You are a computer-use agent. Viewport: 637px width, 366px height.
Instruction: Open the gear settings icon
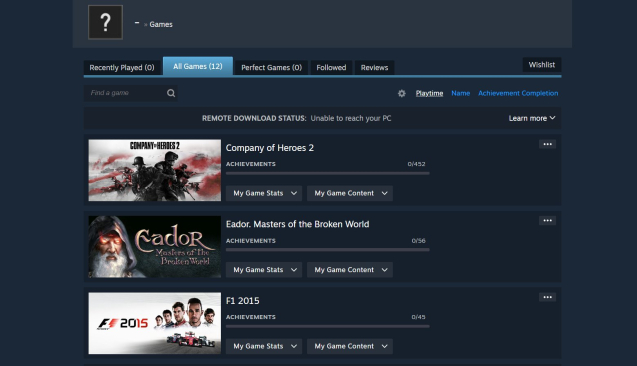(402, 93)
